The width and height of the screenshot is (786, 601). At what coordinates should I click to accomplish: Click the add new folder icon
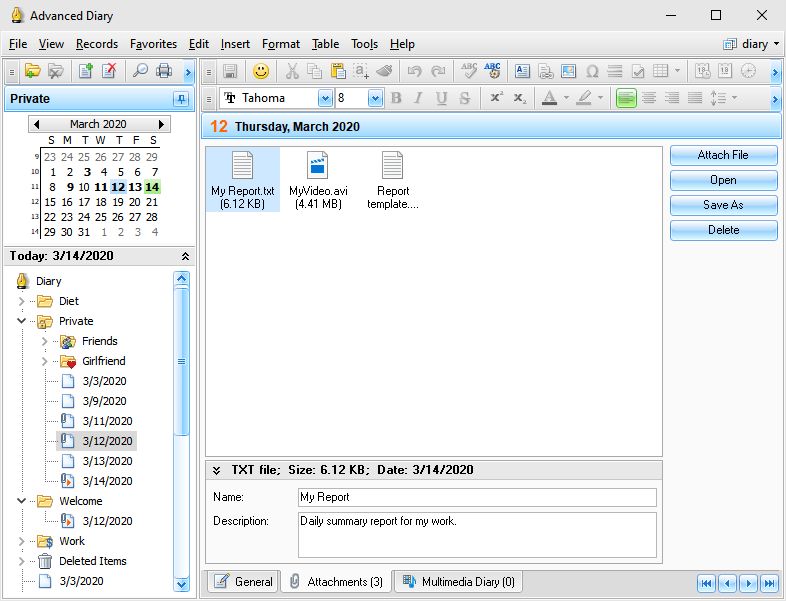33,71
